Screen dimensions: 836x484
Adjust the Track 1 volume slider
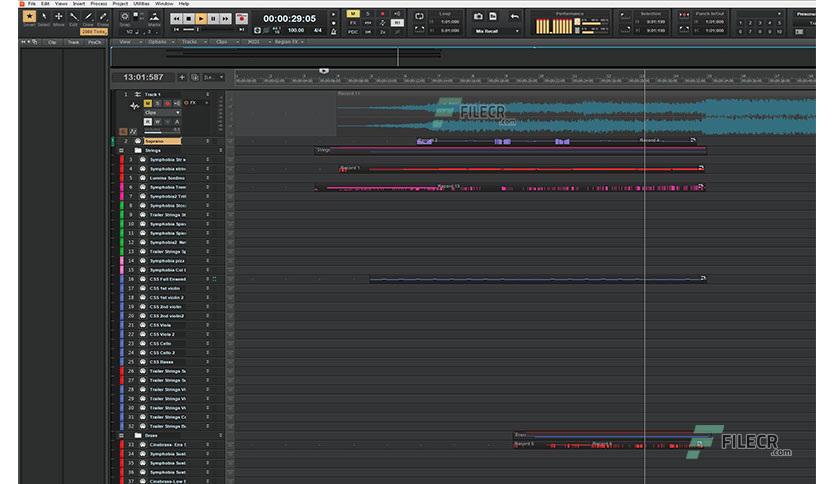[160, 132]
